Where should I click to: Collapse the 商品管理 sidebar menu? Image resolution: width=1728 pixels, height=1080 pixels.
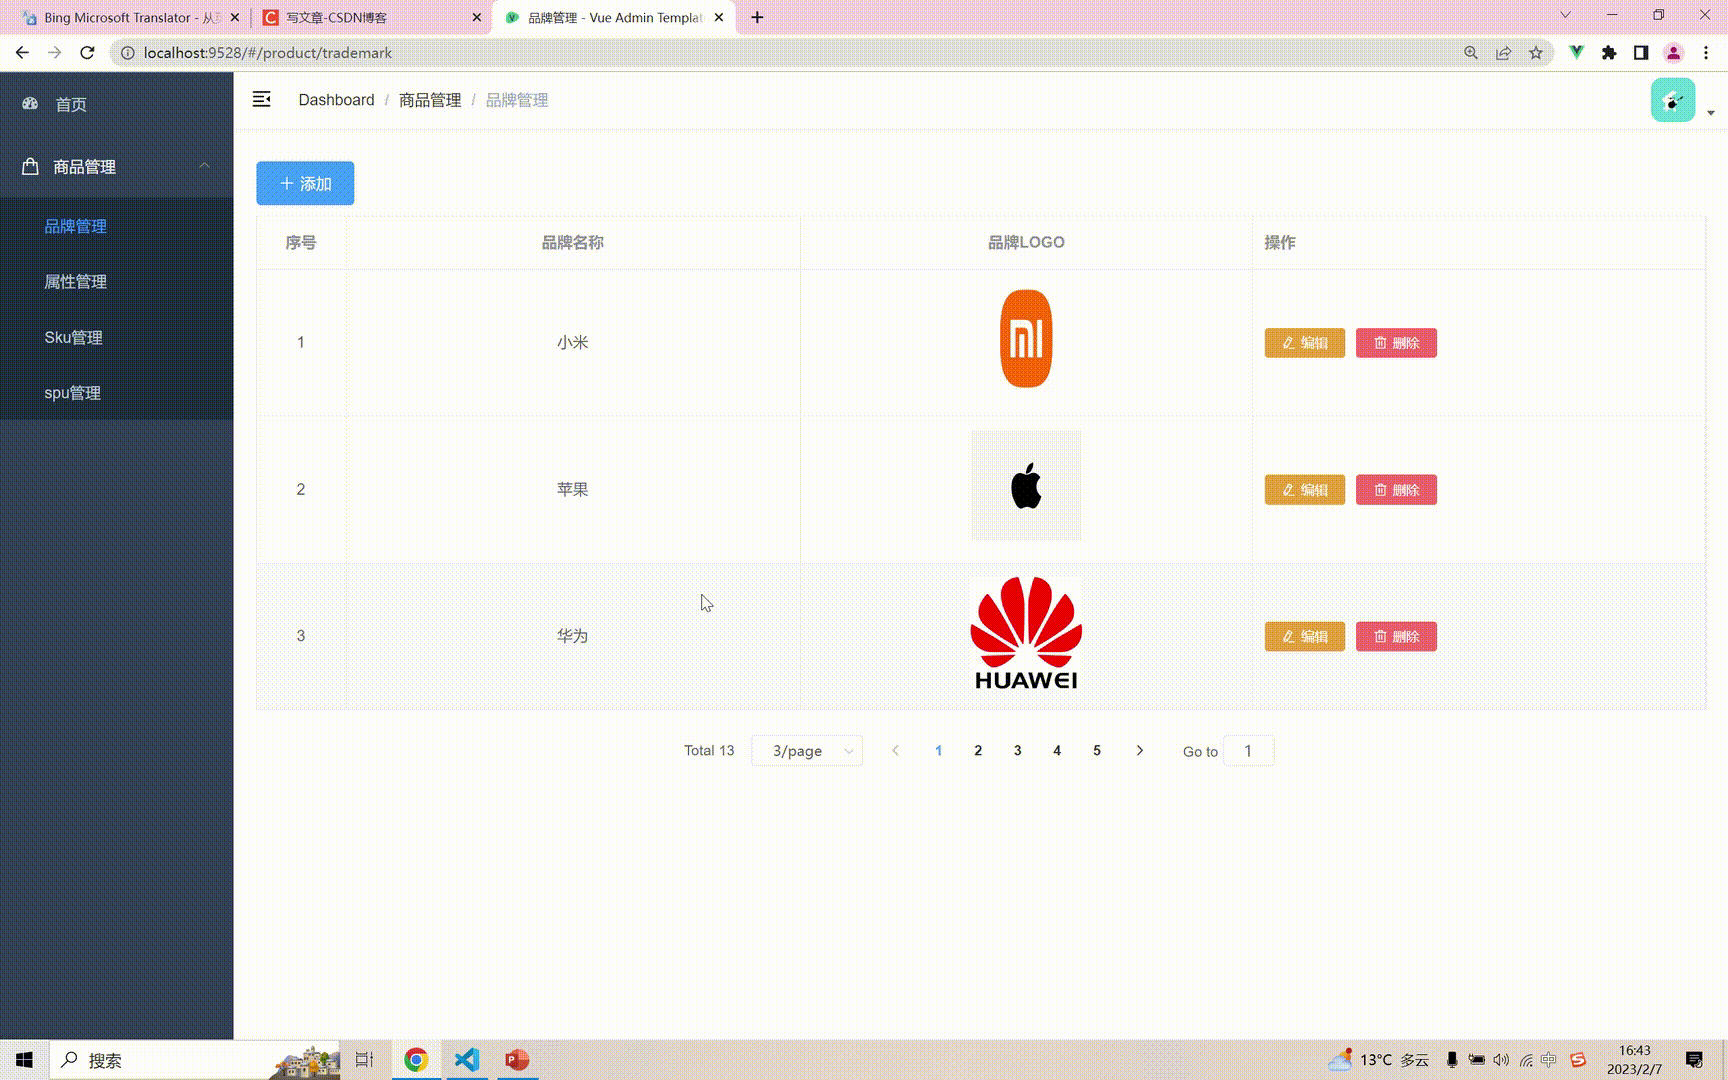116,166
